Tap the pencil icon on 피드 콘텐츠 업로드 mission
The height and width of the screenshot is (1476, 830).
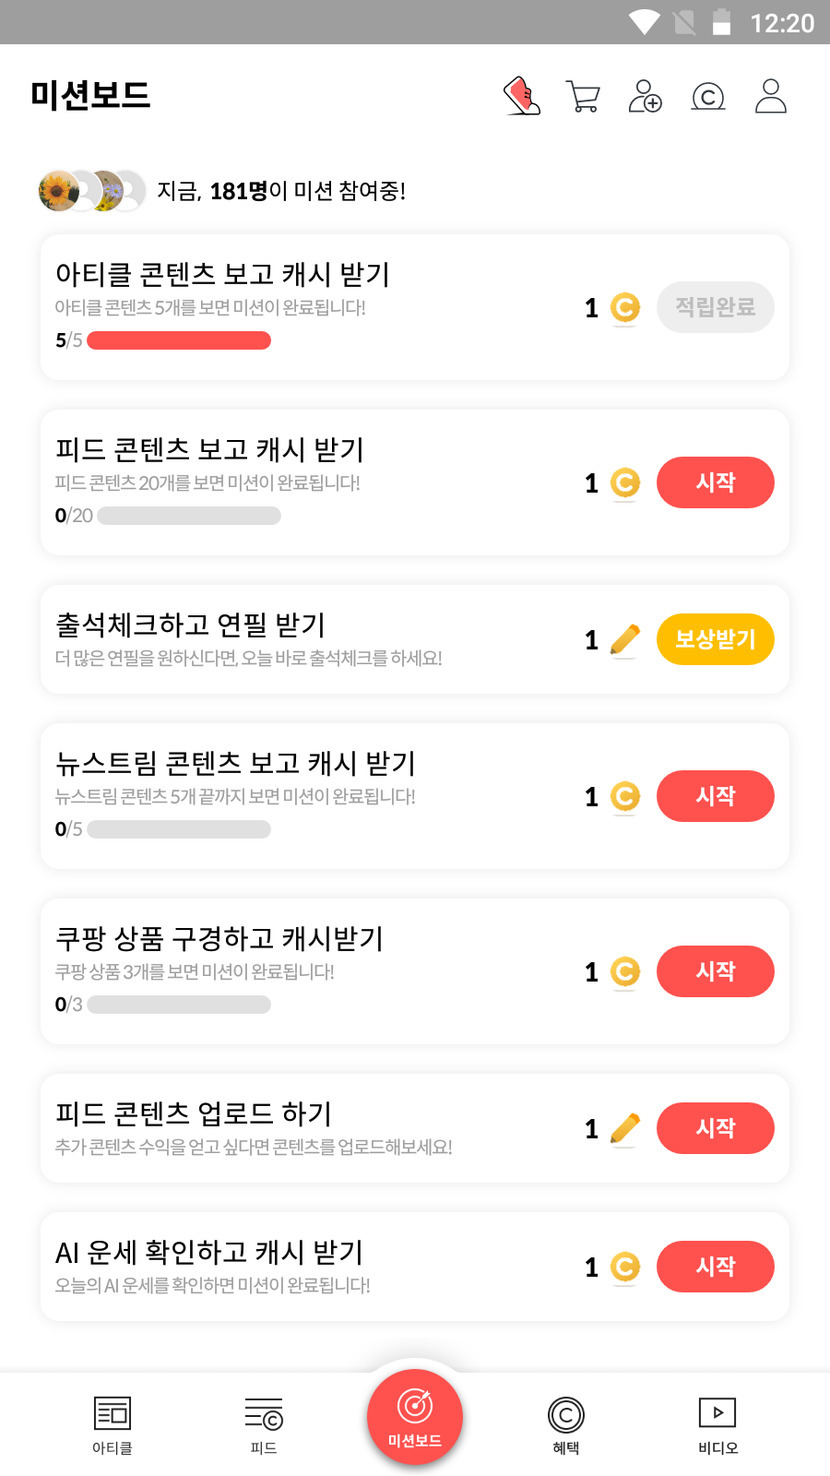pyautogui.click(x=625, y=1129)
